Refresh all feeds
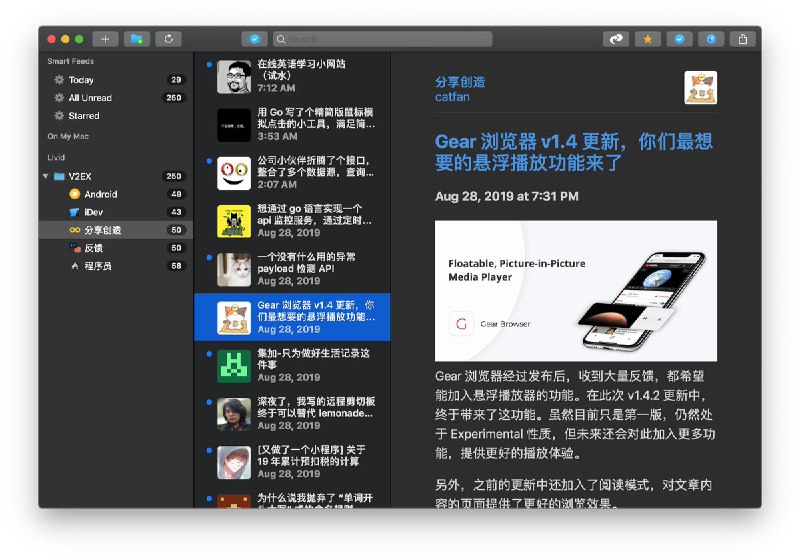800x559 pixels. point(168,39)
